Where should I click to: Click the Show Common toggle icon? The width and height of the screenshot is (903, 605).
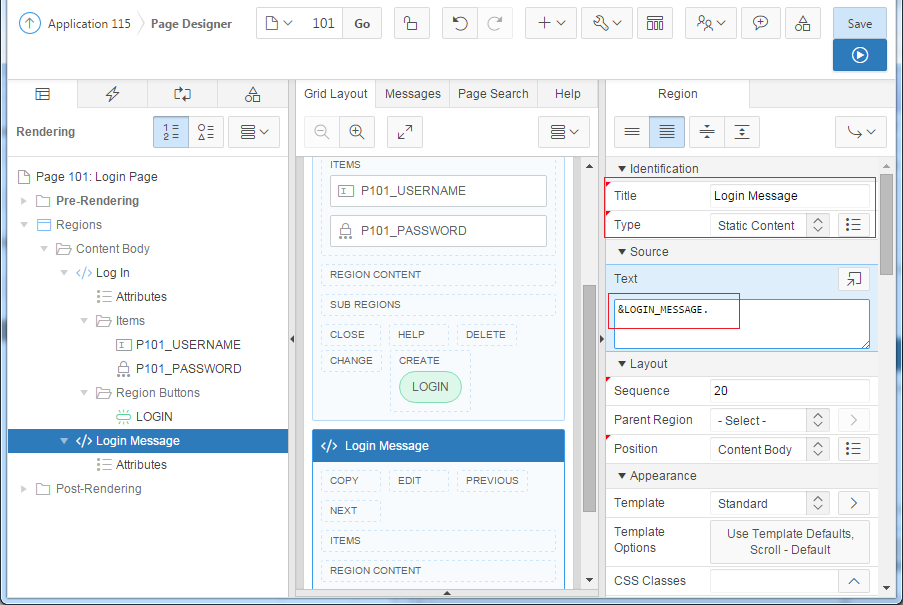pos(632,132)
